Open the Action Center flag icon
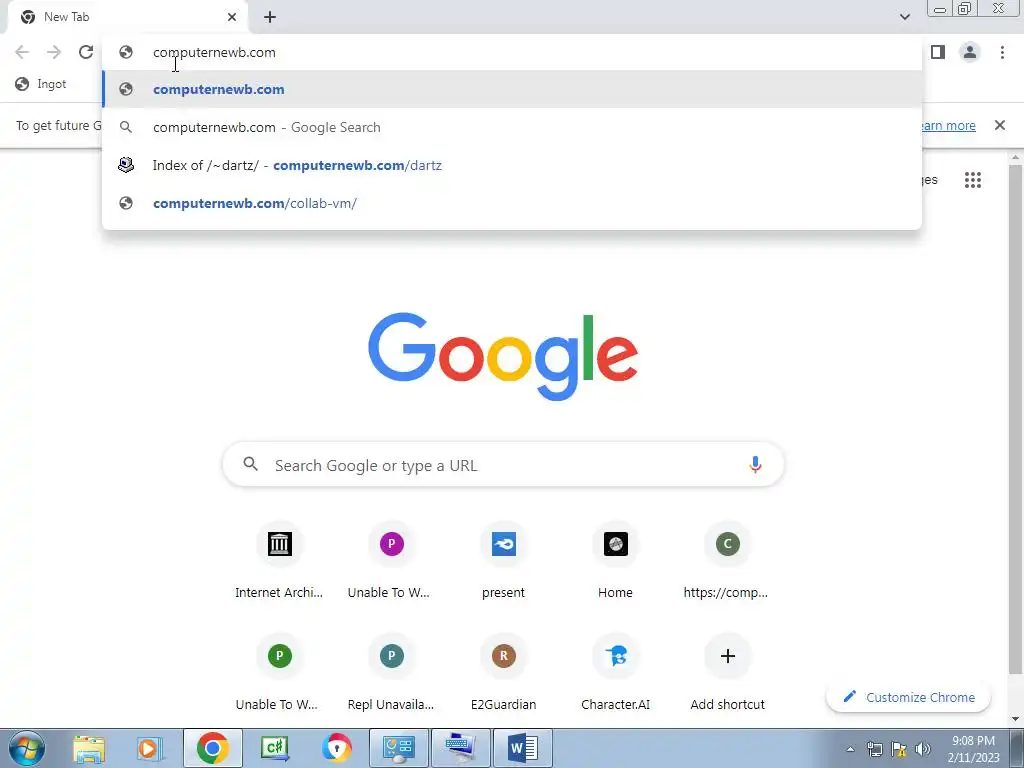This screenshot has width=1024, height=768. point(899,749)
